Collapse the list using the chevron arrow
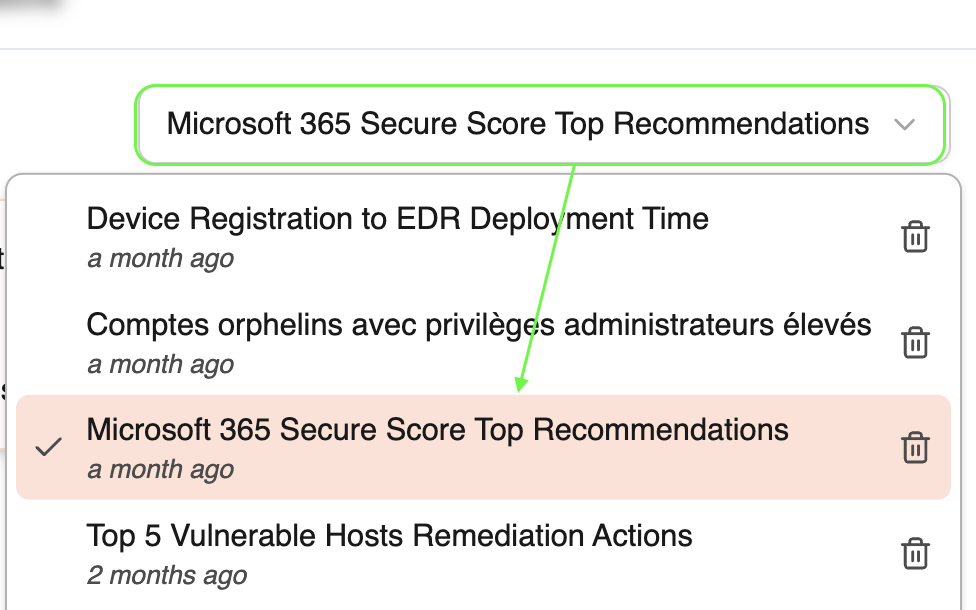Image resolution: width=976 pixels, height=610 pixels. click(x=904, y=124)
